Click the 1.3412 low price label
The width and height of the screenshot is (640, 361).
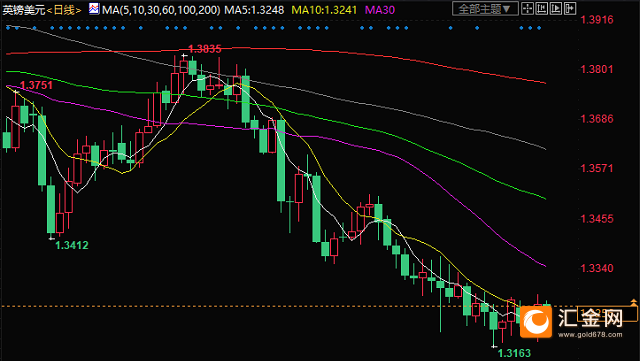tap(71, 245)
